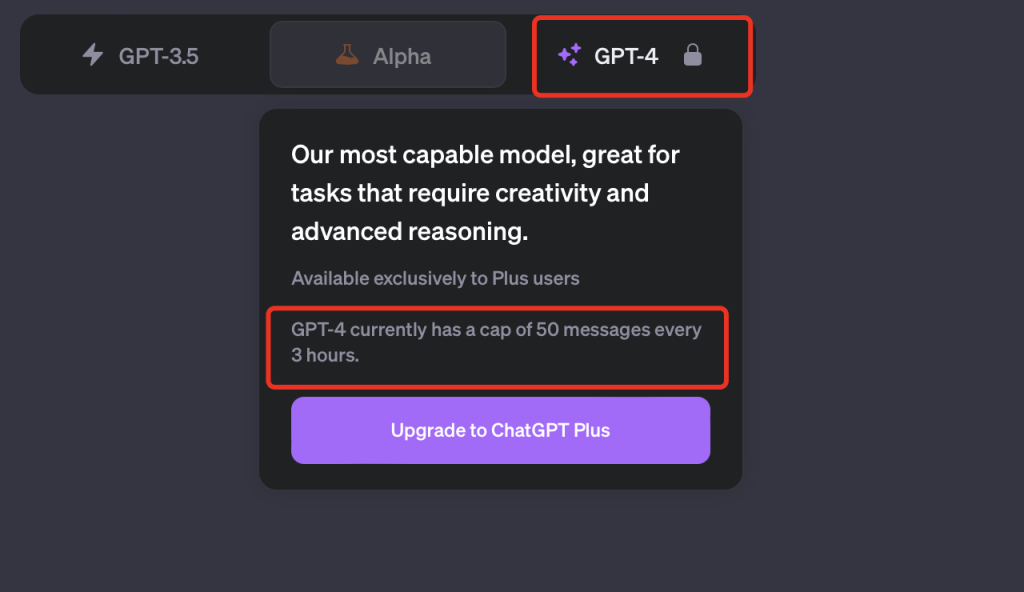Click Upgrade to ChatGPT Plus
Screen dimensions: 1024x592
500,430
